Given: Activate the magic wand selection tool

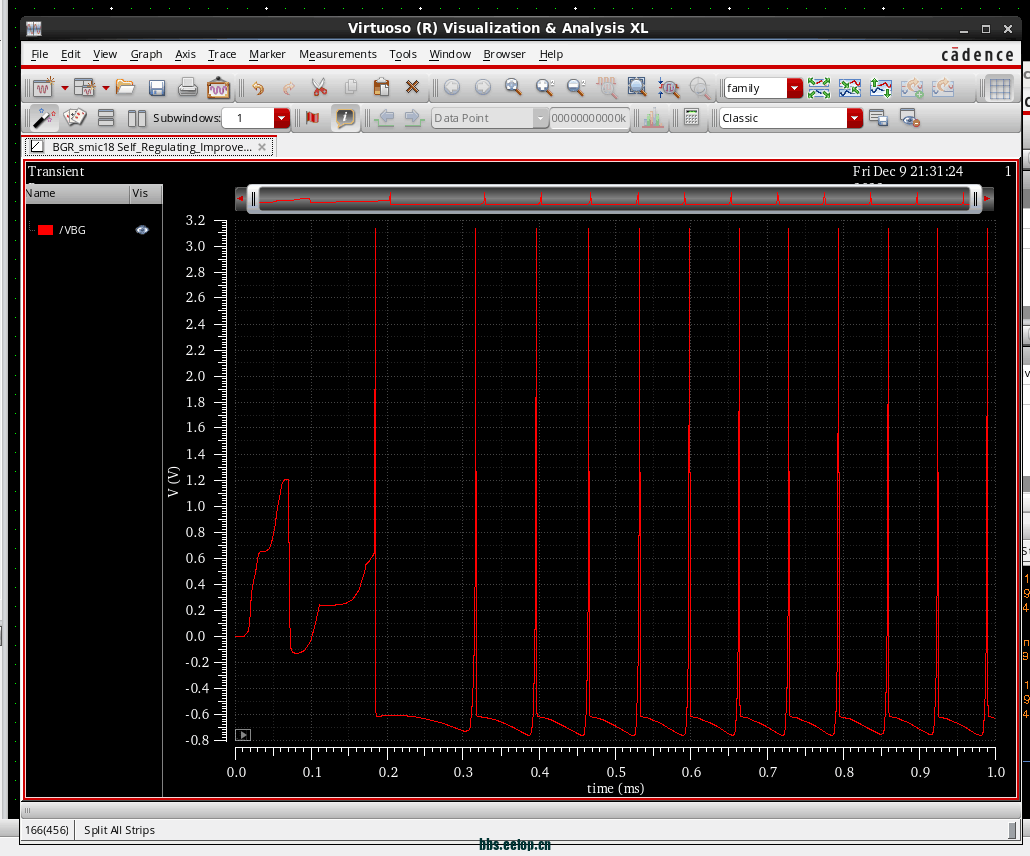Looking at the screenshot, I should tap(44, 118).
